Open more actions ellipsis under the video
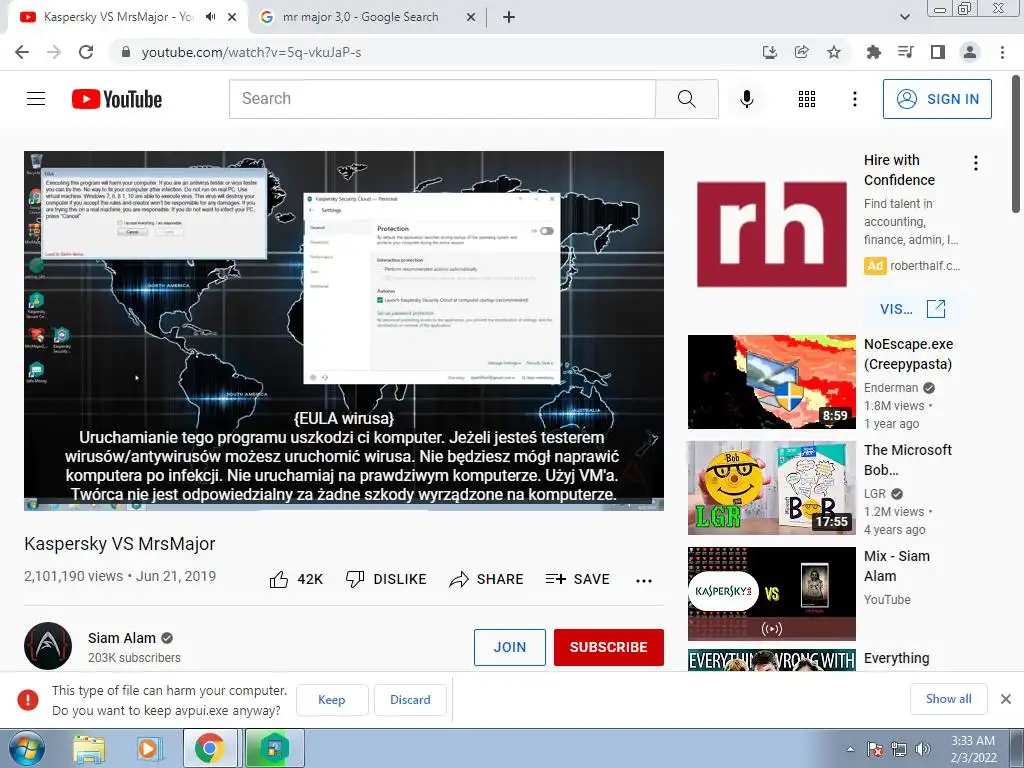Screen dimensions: 1024x768 pyautogui.click(x=644, y=581)
